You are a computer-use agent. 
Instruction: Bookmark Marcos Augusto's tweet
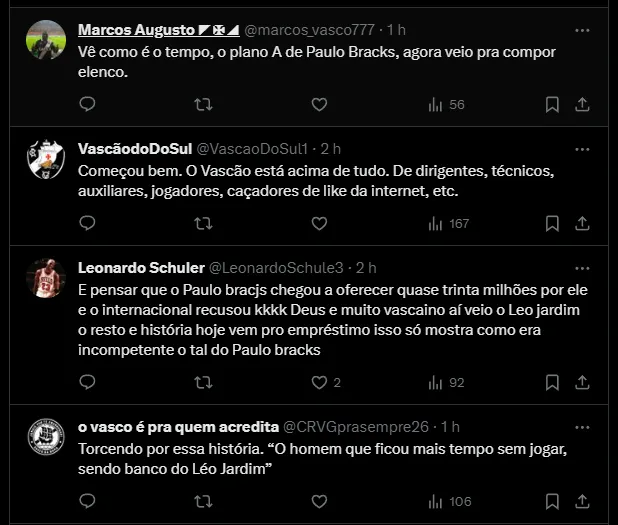552,104
